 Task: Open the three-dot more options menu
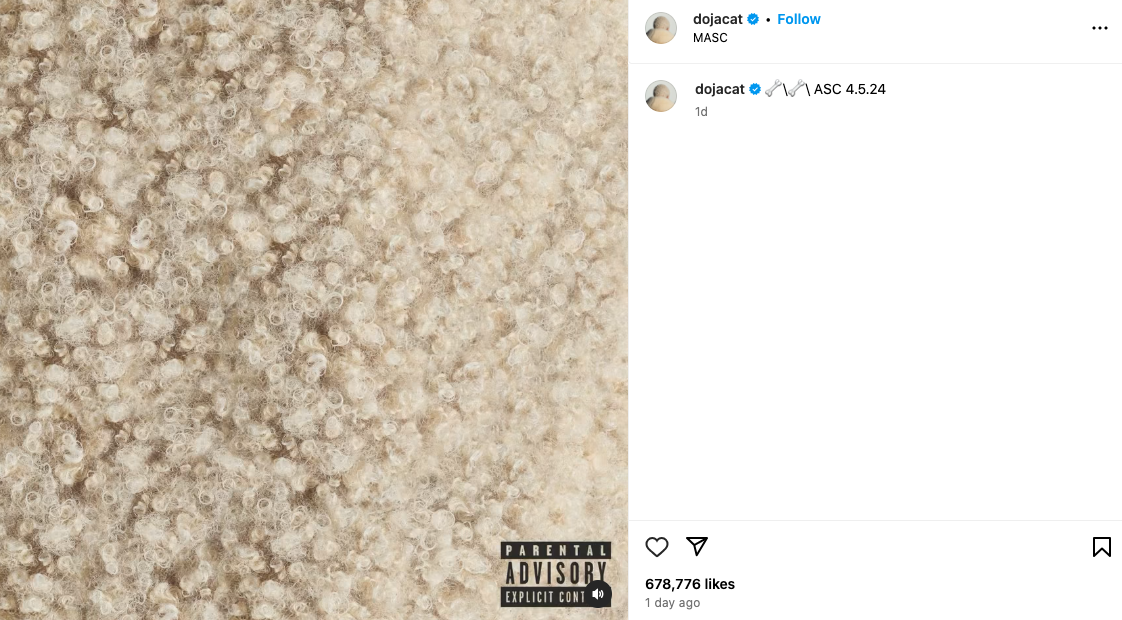pyautogui.click(x=1100, y=28)
